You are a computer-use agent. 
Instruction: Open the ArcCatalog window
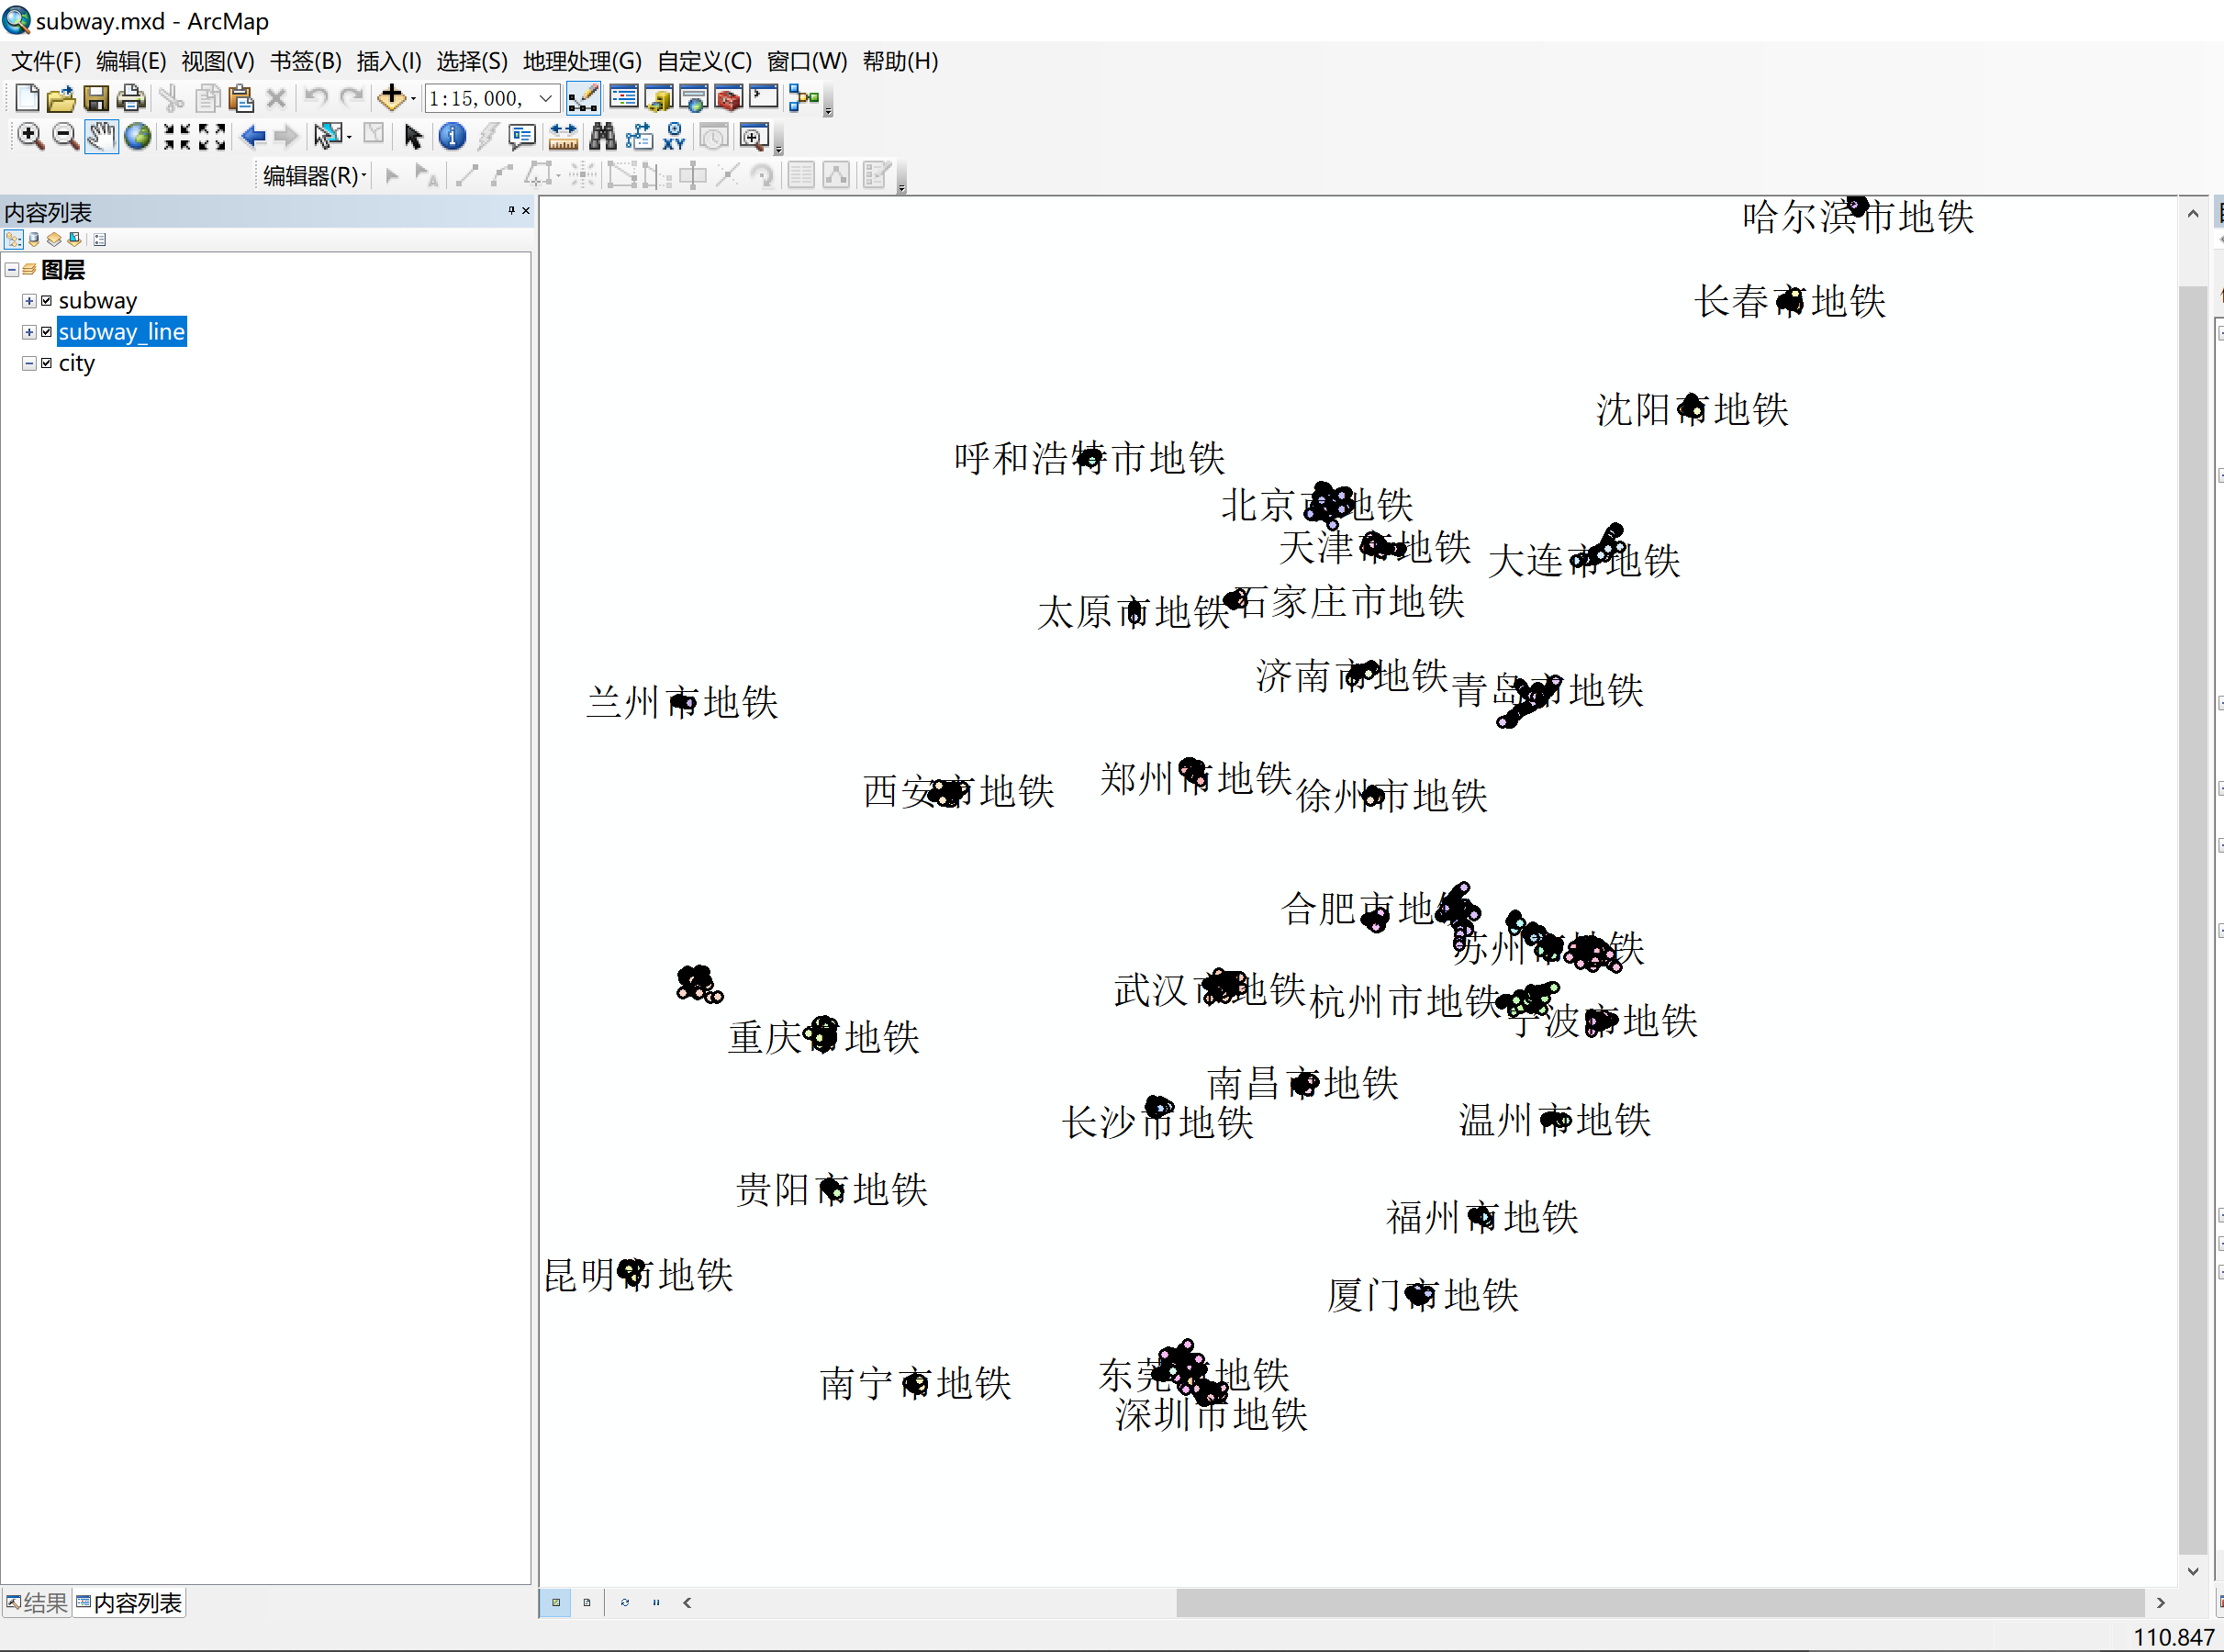click(658, 97)
